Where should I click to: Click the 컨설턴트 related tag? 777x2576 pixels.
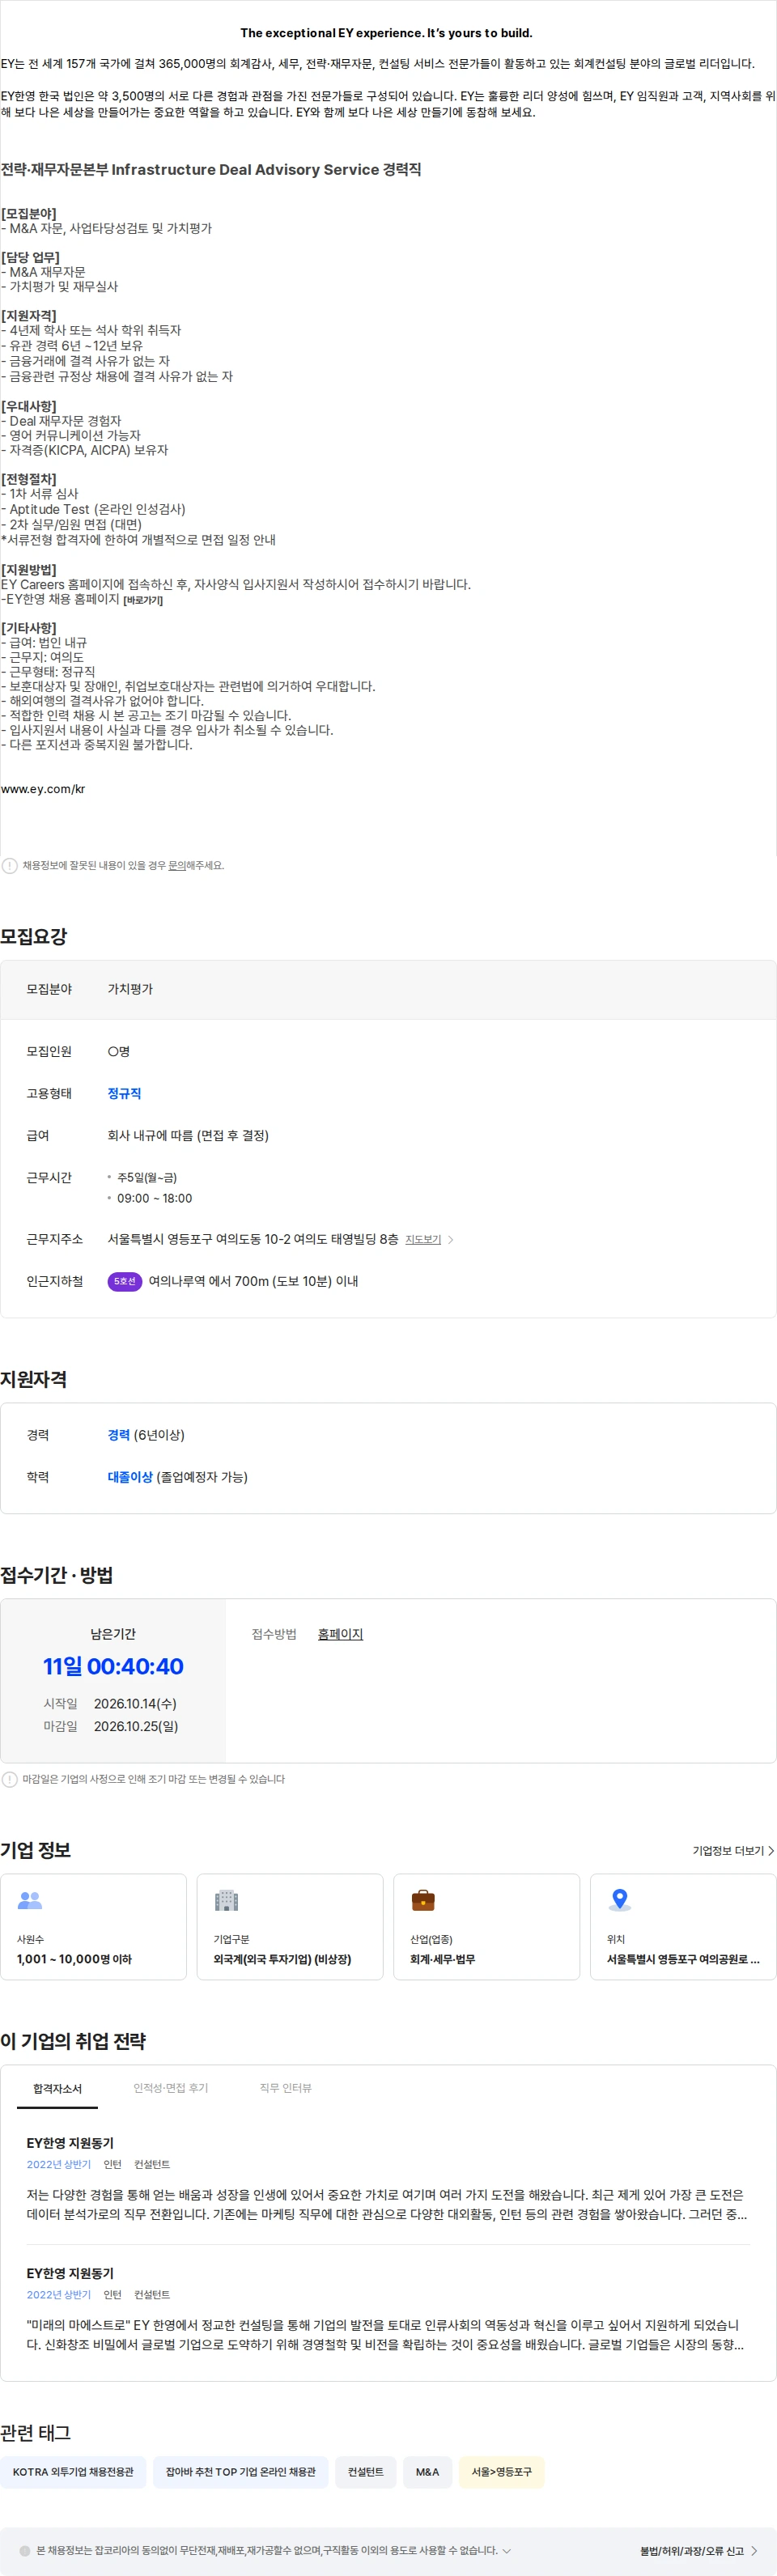(x=366, y=2472)
